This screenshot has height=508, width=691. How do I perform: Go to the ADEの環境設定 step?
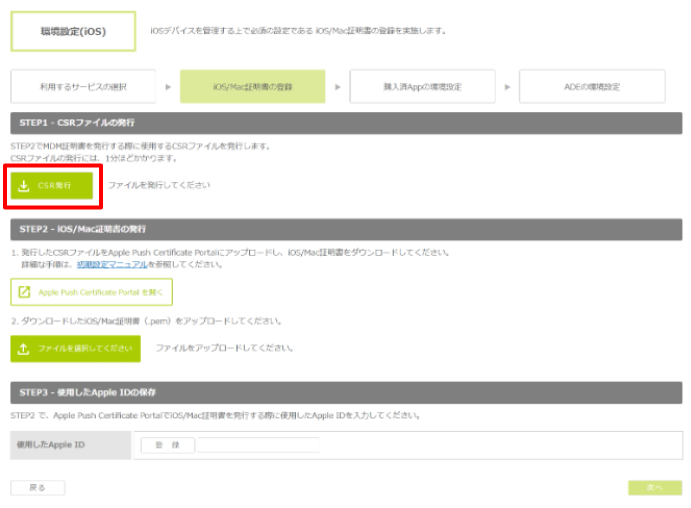592,87
